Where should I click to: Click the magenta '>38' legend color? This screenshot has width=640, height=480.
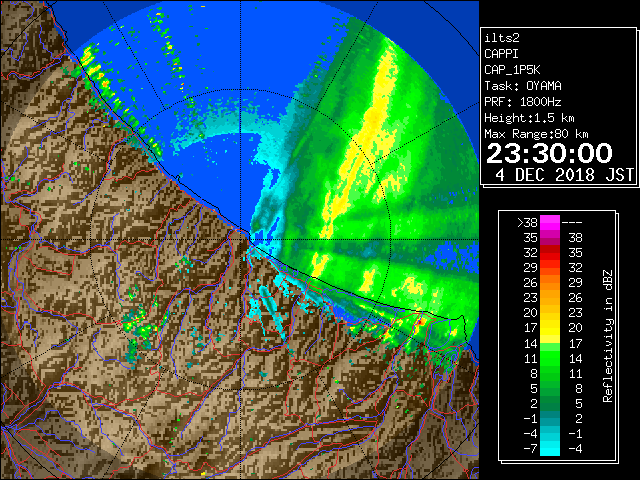pos(549,222)
